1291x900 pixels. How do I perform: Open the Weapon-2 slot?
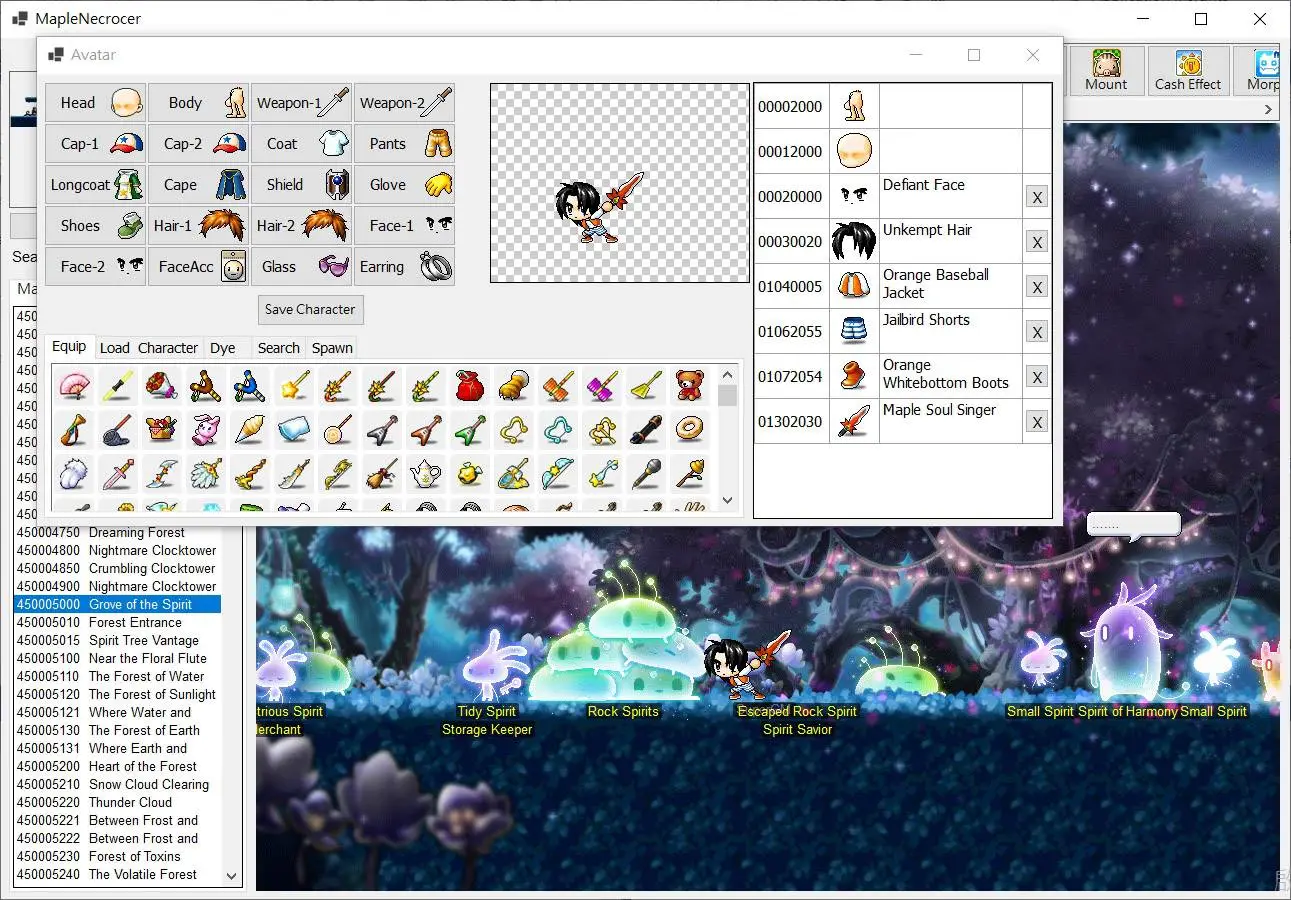pyautogui.click(x=405, y=102)
